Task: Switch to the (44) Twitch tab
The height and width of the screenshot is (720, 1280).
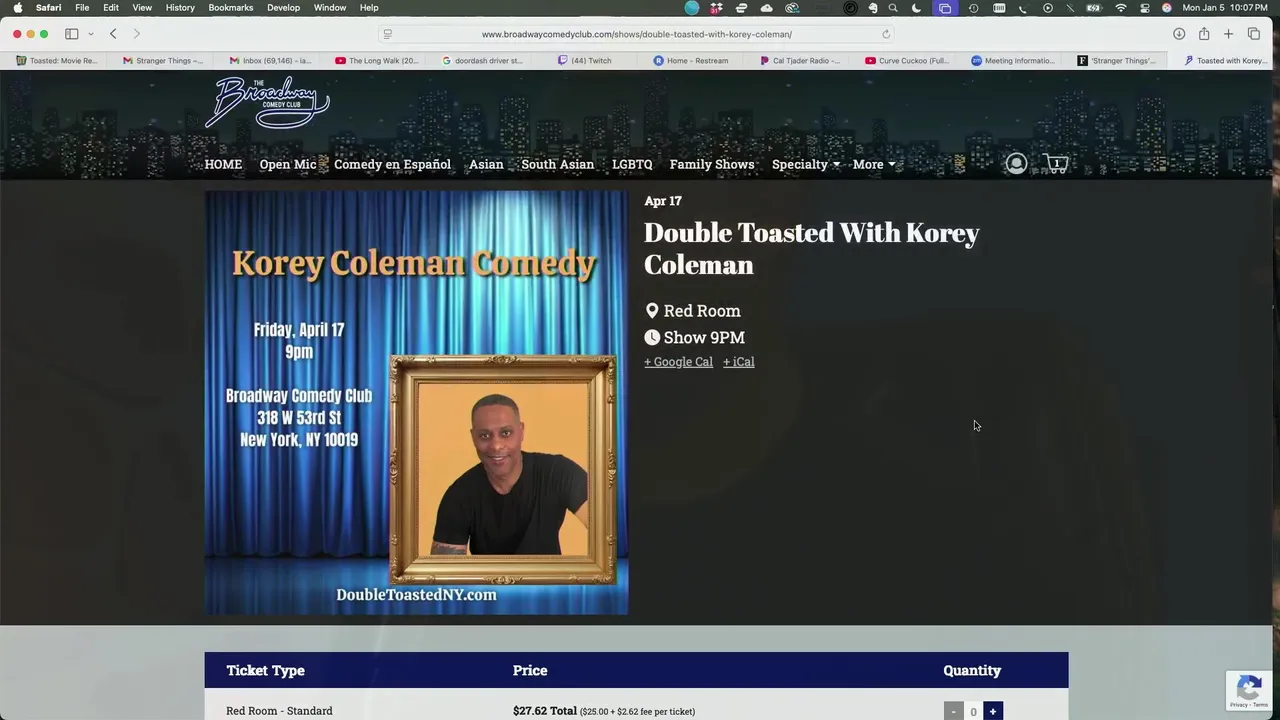Action: coord(585,60)
